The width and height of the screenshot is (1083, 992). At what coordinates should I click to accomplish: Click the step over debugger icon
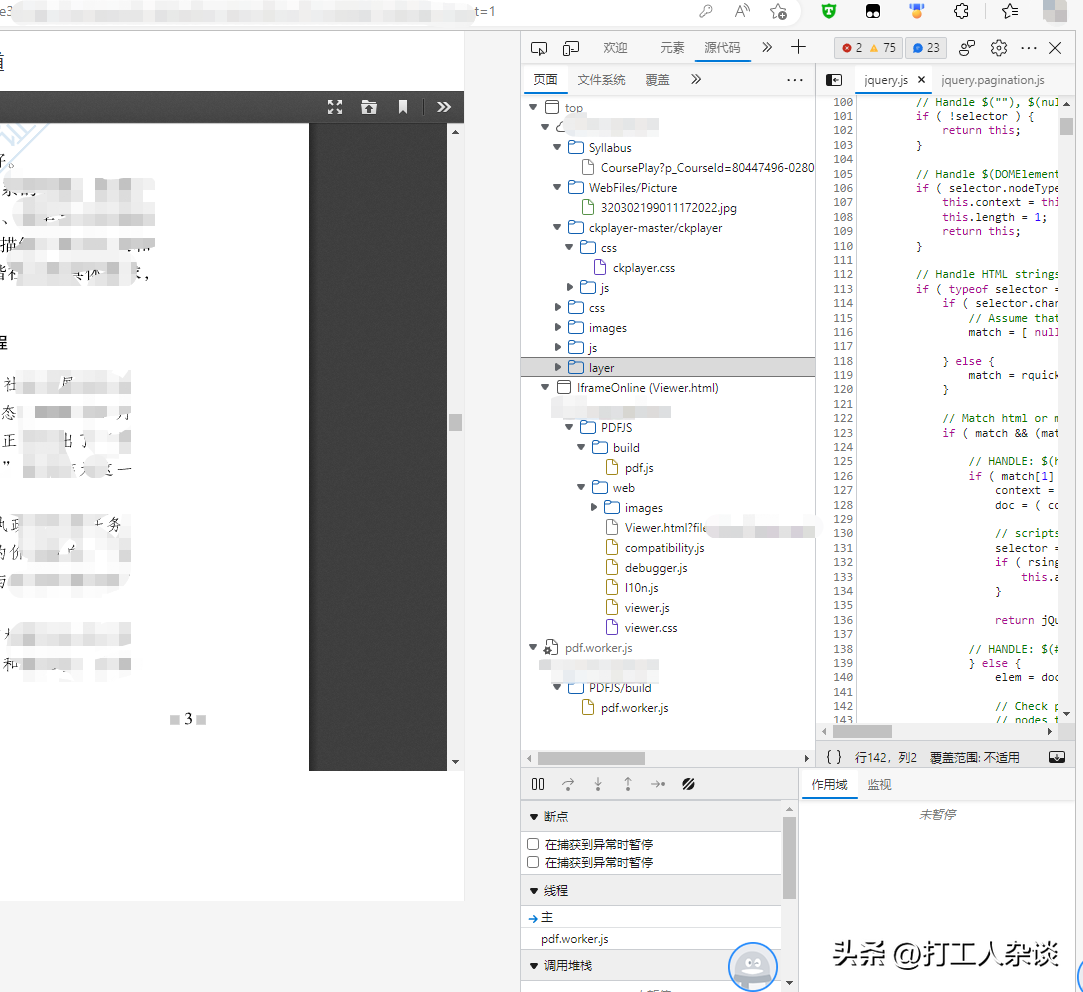coord(568,784)
